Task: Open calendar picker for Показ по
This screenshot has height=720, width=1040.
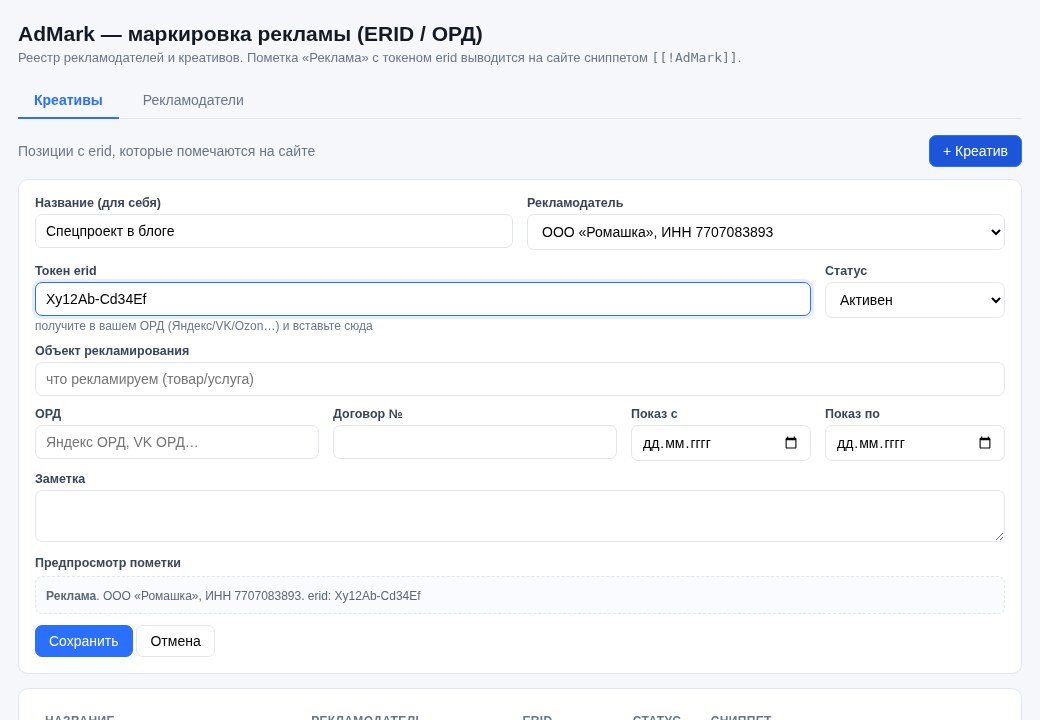Action: 985,443
